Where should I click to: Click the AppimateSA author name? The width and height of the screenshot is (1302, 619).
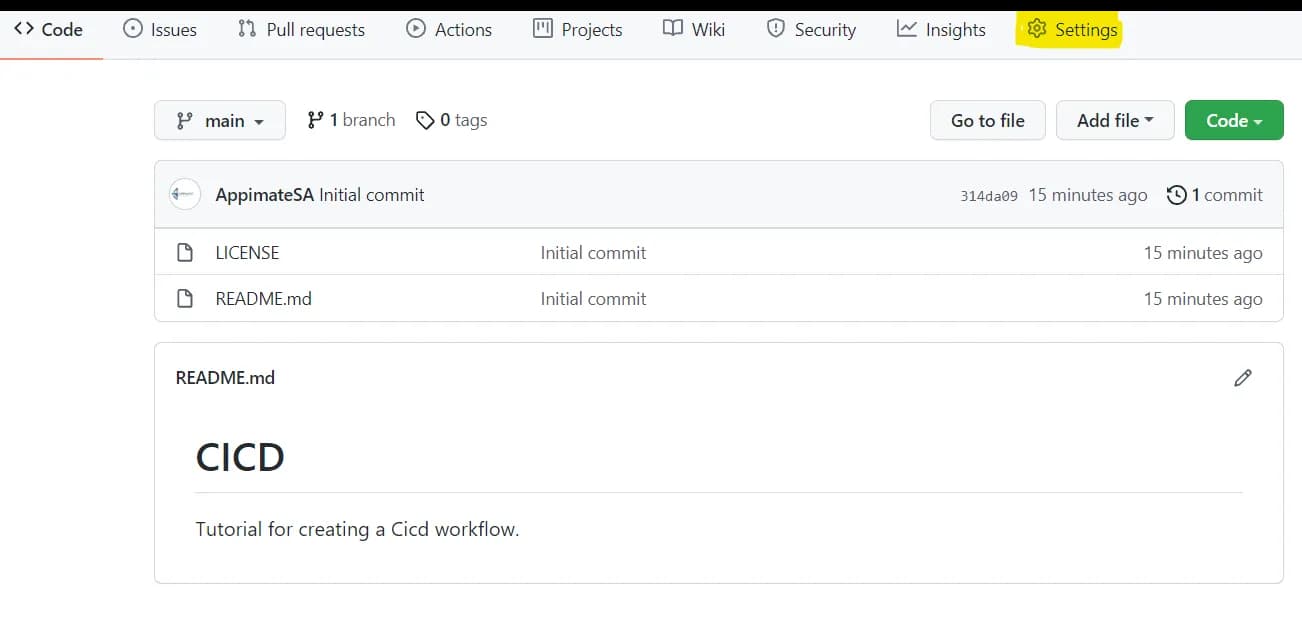click(x=264, y=195)
